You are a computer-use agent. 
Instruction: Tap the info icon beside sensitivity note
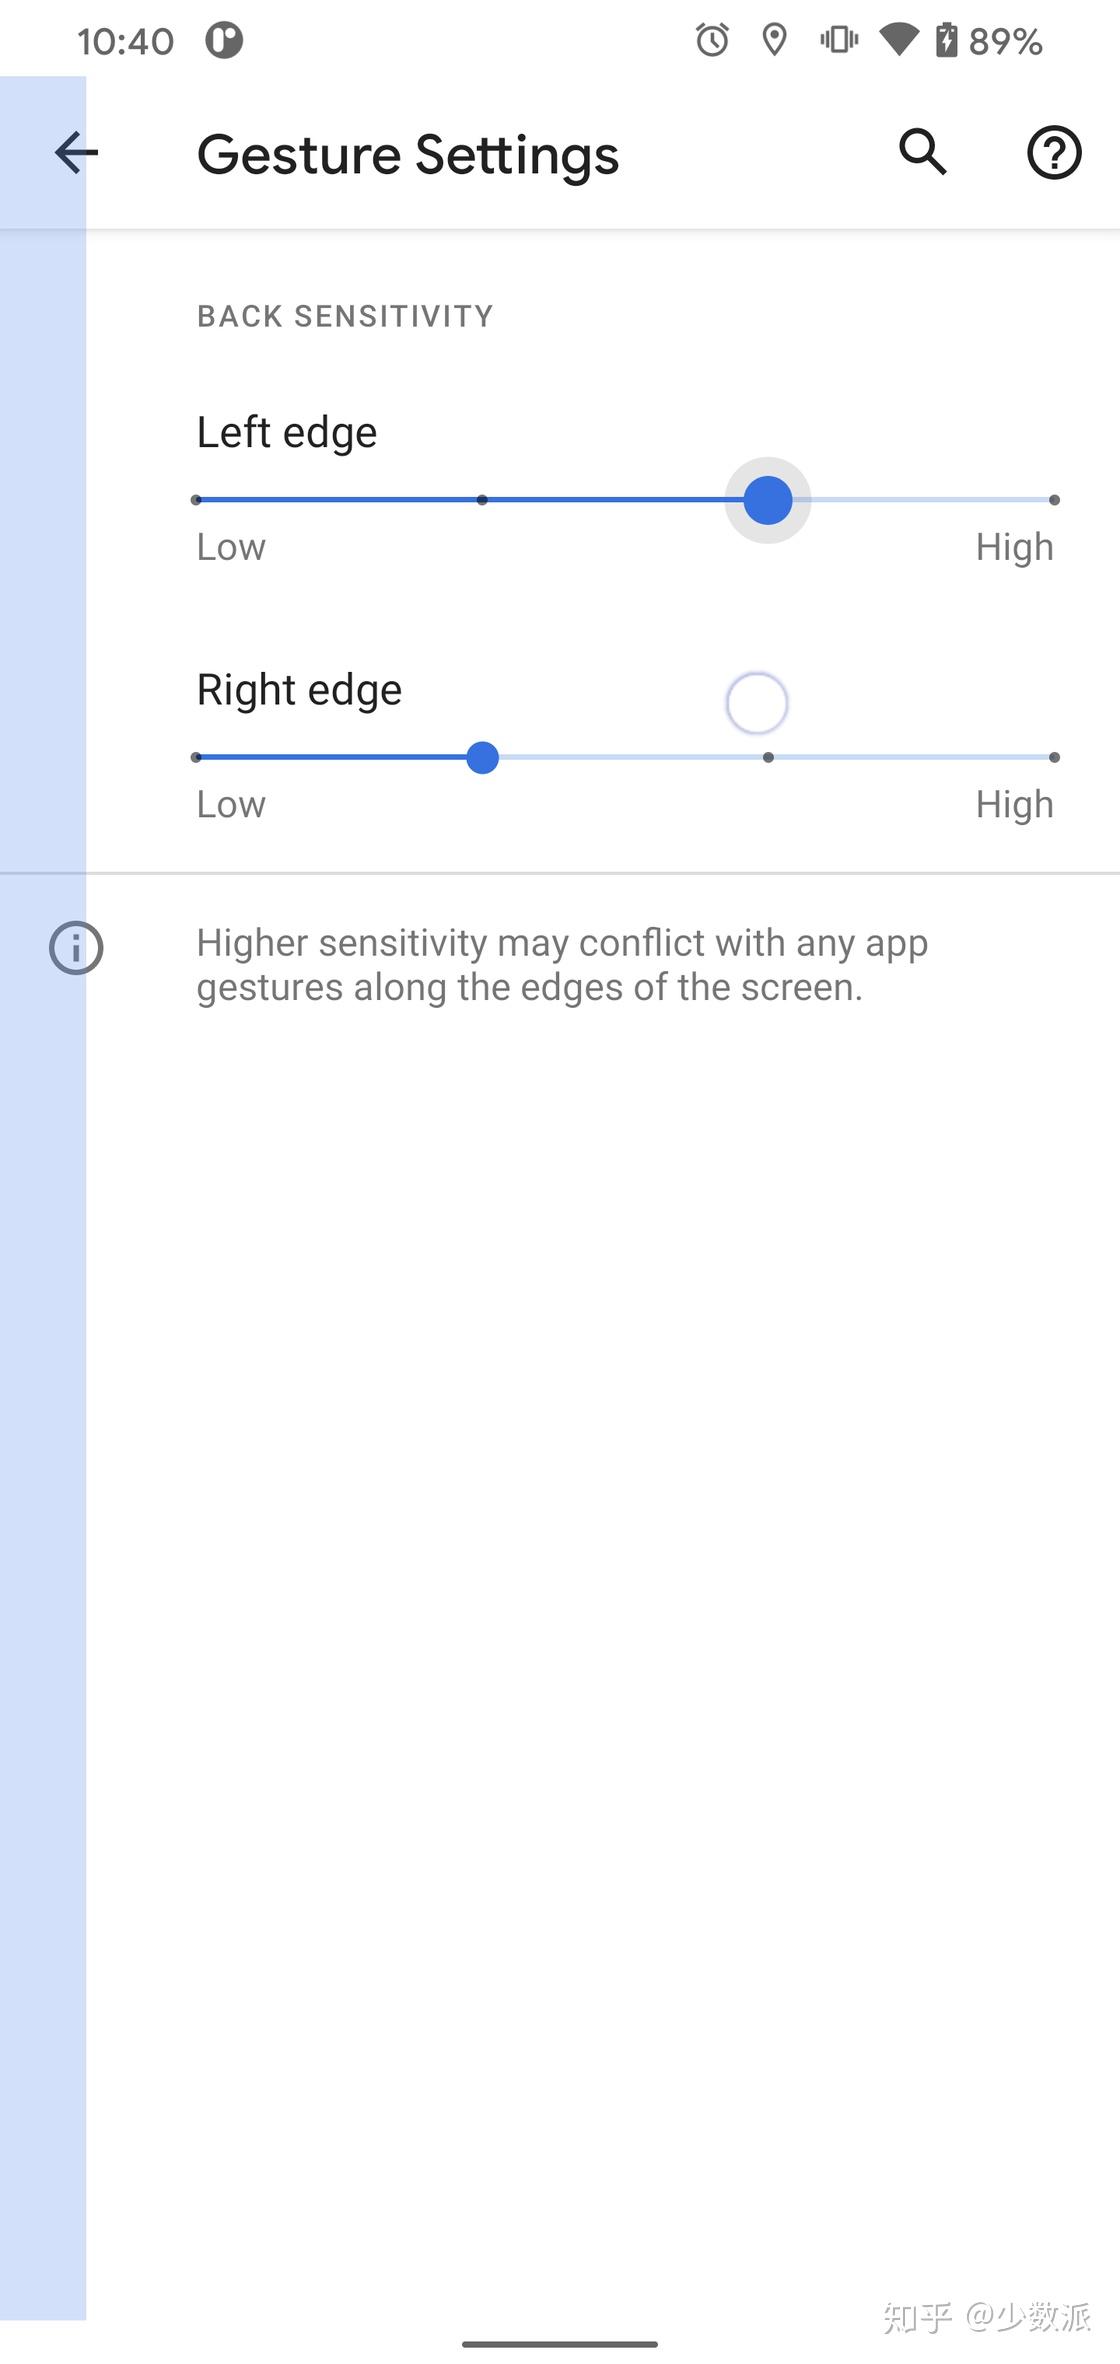(76, 947)
